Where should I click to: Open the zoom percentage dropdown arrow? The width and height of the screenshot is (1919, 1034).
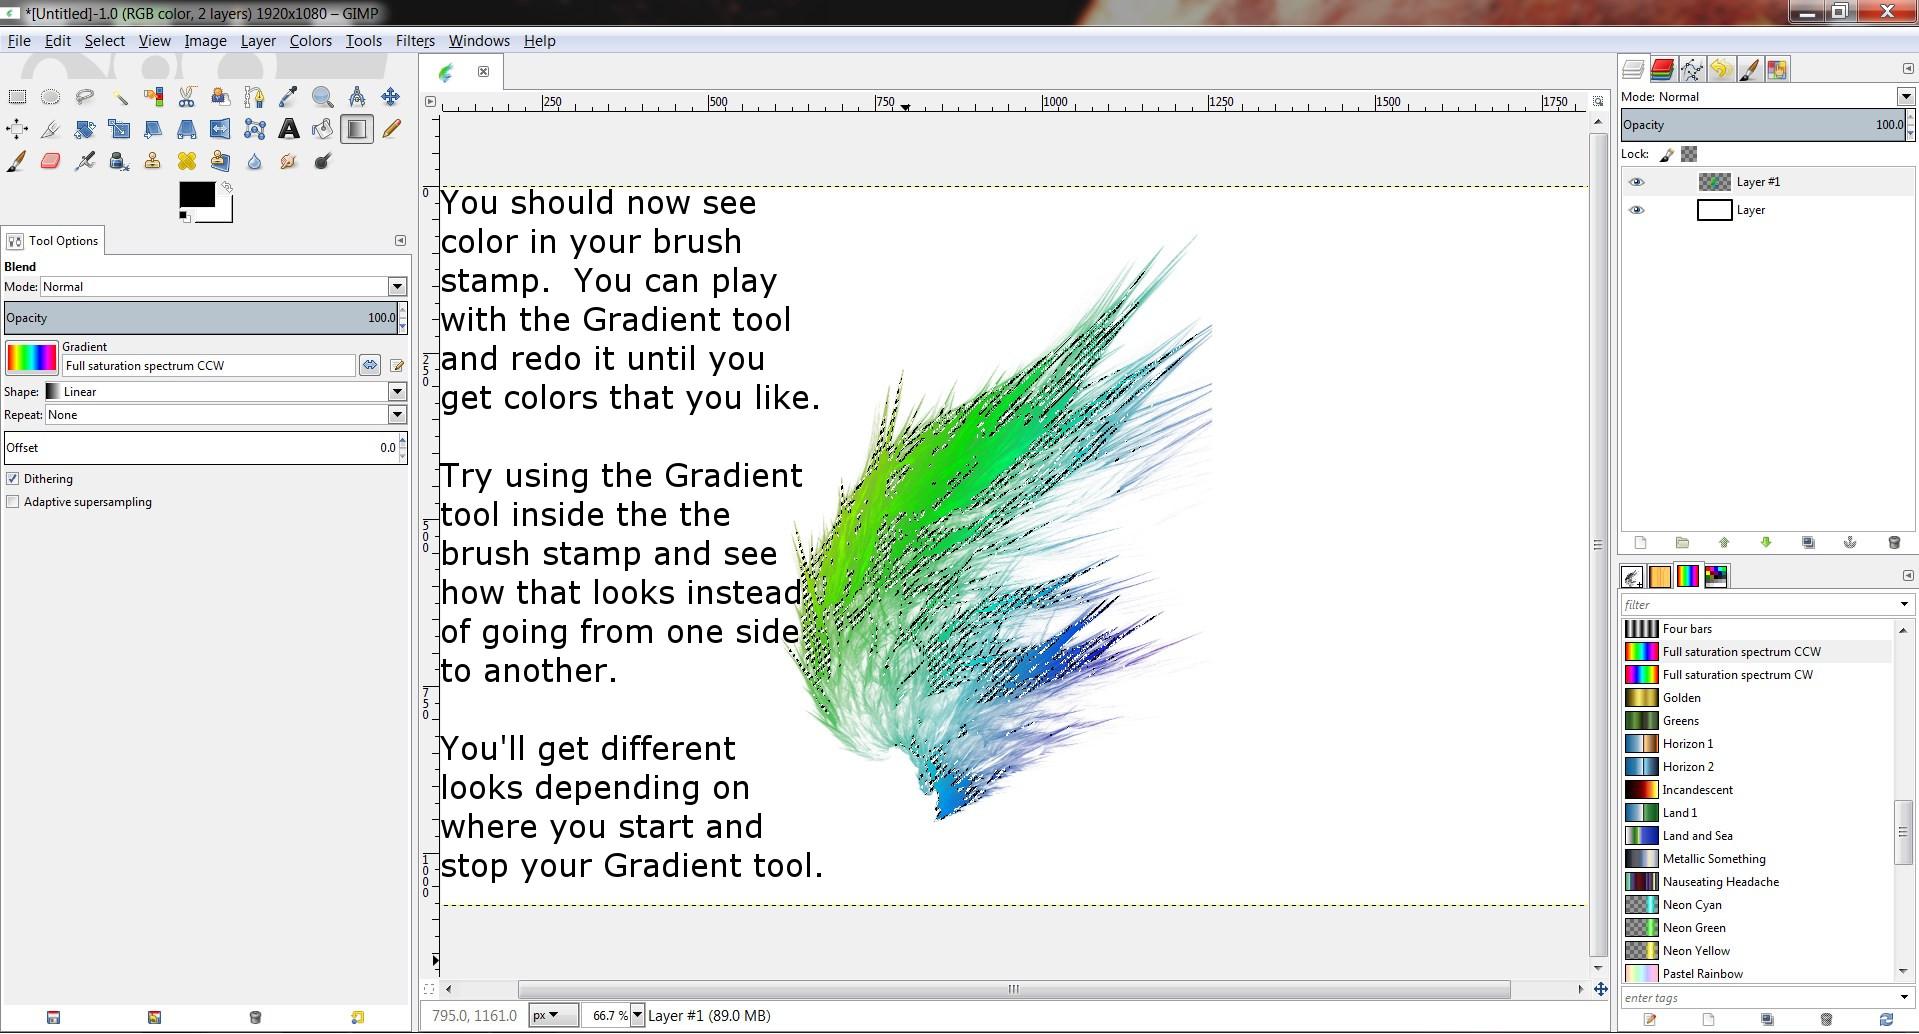click(x=637, y=1015)
